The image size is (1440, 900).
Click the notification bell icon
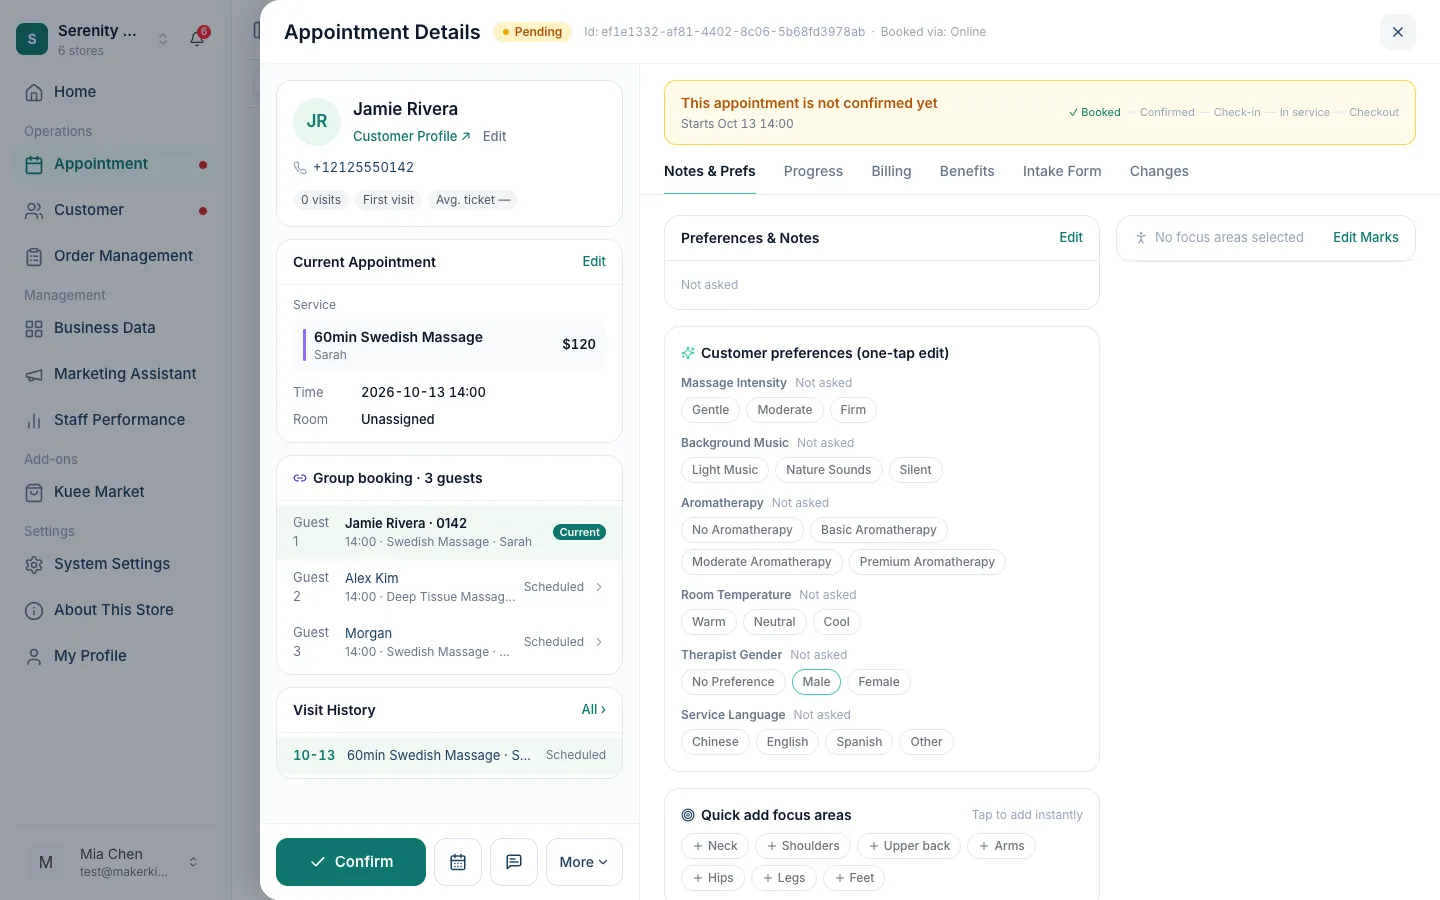(x=197, y=39)
